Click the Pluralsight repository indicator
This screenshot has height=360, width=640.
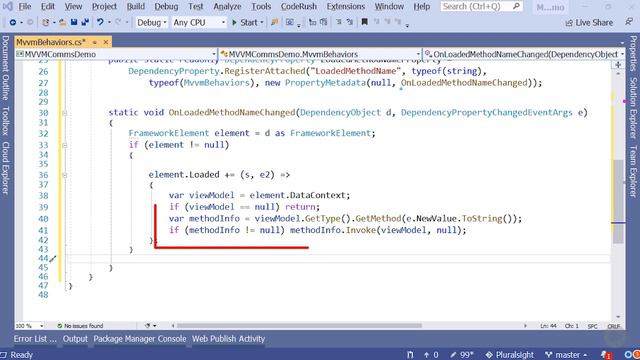click(509, 355)
